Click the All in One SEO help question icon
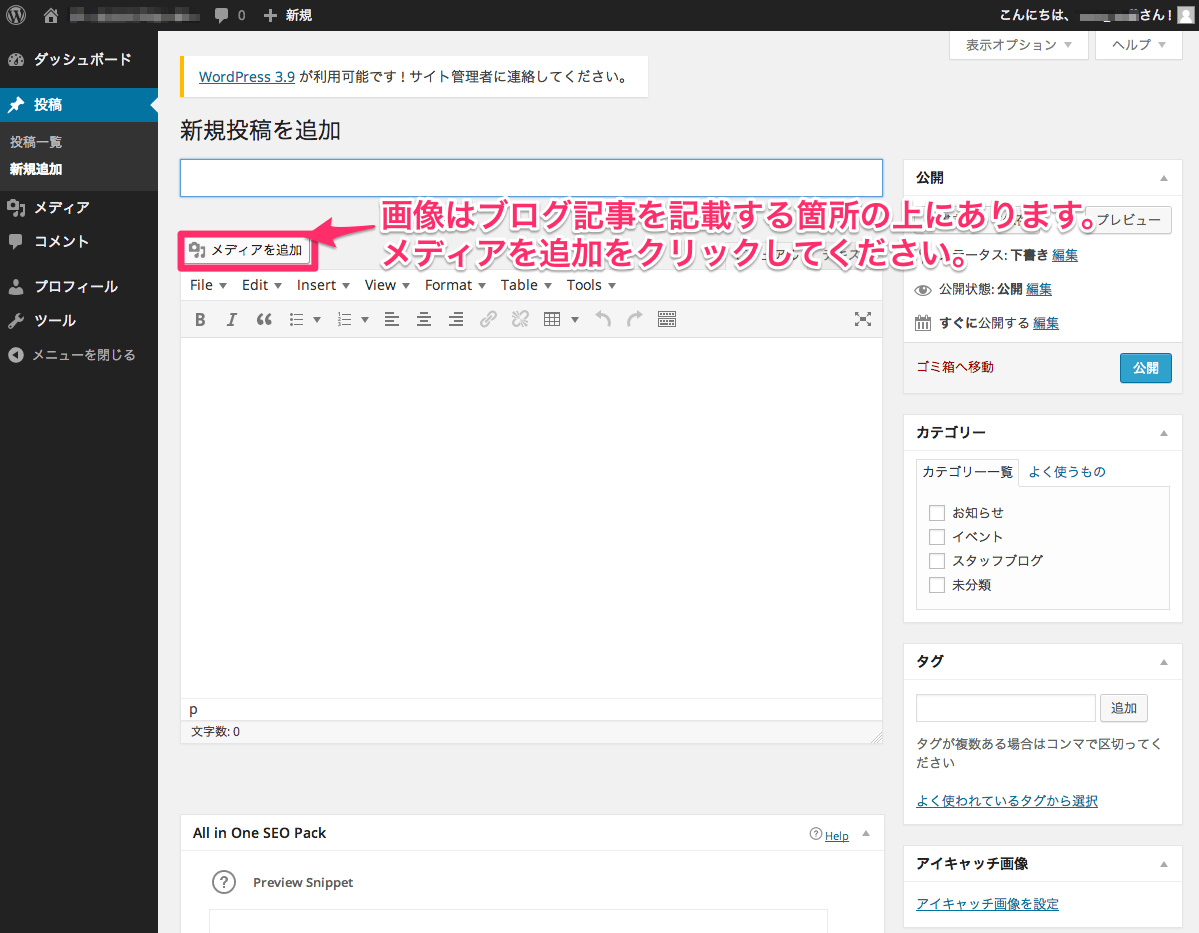The height and width of the screenshot is (933, 1199). [x=815, y=834]
